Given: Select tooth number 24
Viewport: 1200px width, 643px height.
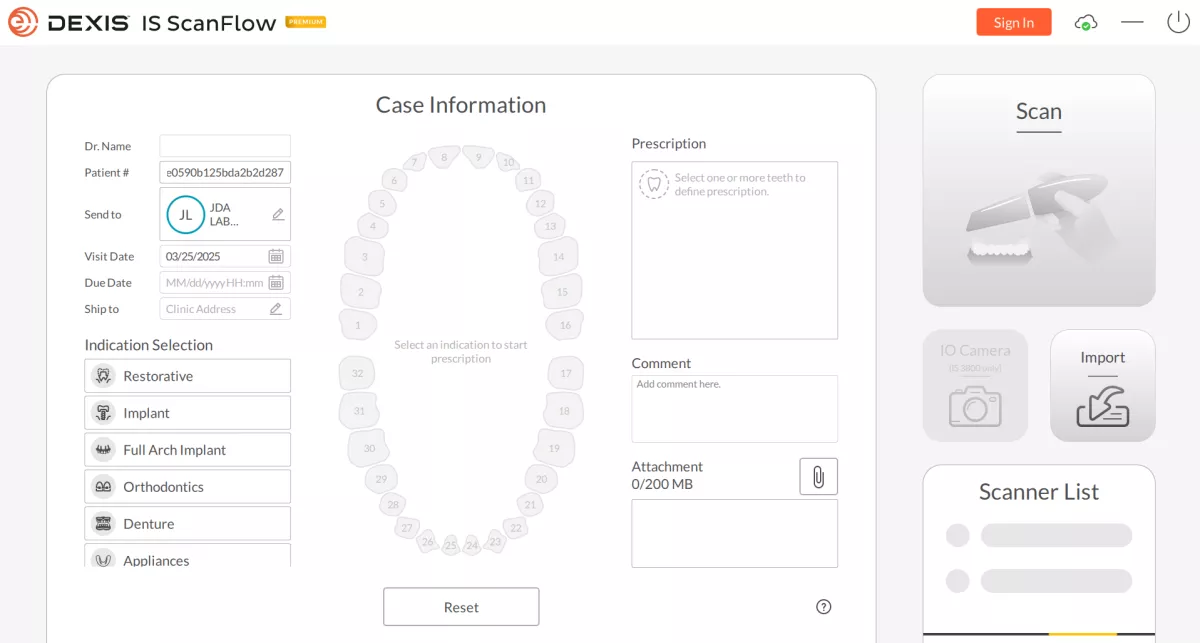Looking at the screenshot, I should (472, 546).
